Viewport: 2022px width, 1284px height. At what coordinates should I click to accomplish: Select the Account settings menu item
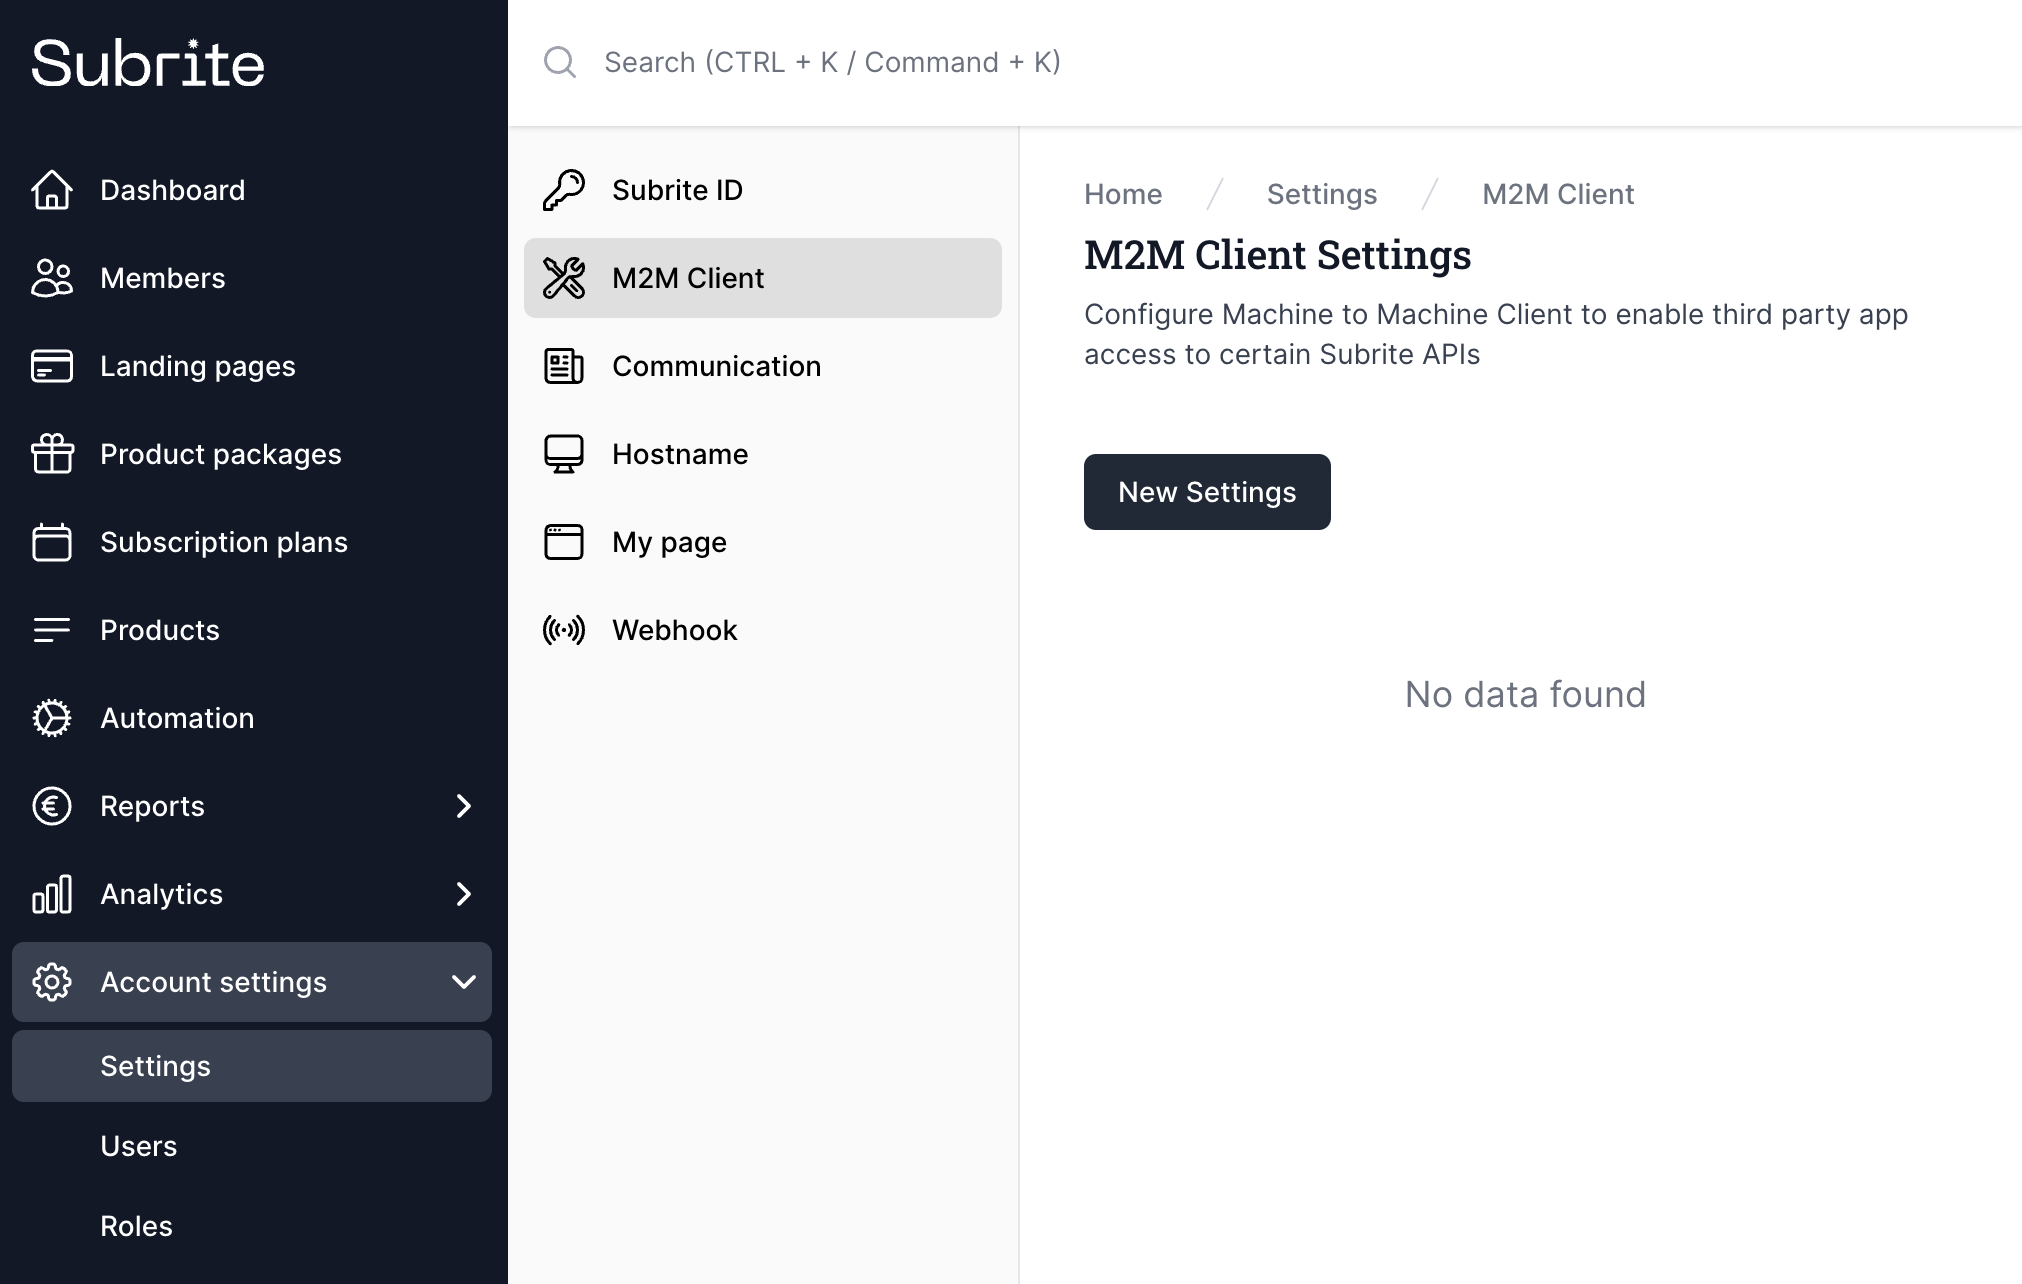tap(252, 982)
